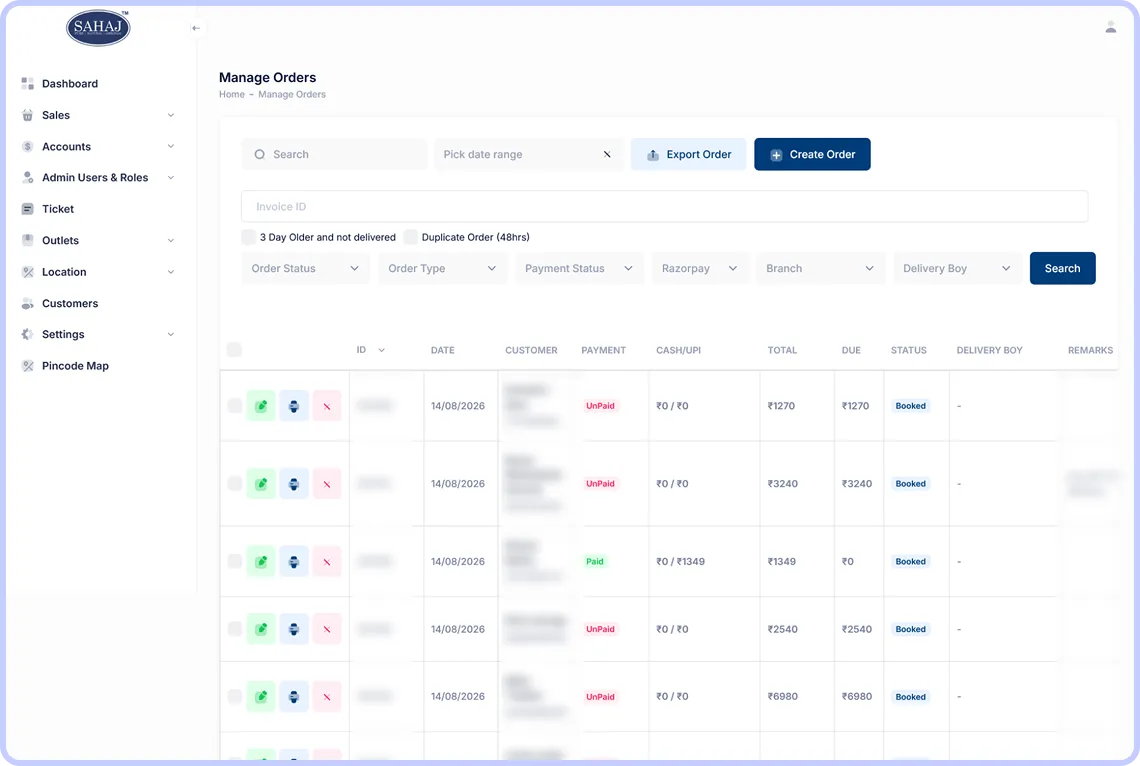Expand the Sales menu chevron
Image resolution: width=1140 pixels, height=766 pixels.
point(171,115)
